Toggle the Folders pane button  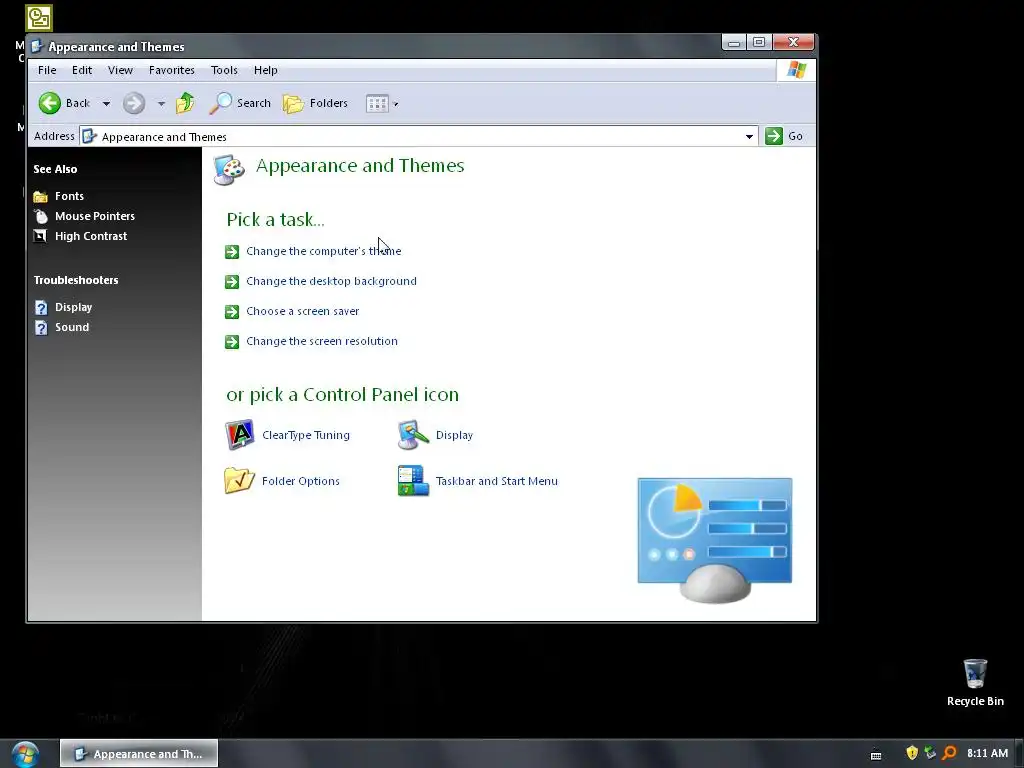tap(315, 103)
